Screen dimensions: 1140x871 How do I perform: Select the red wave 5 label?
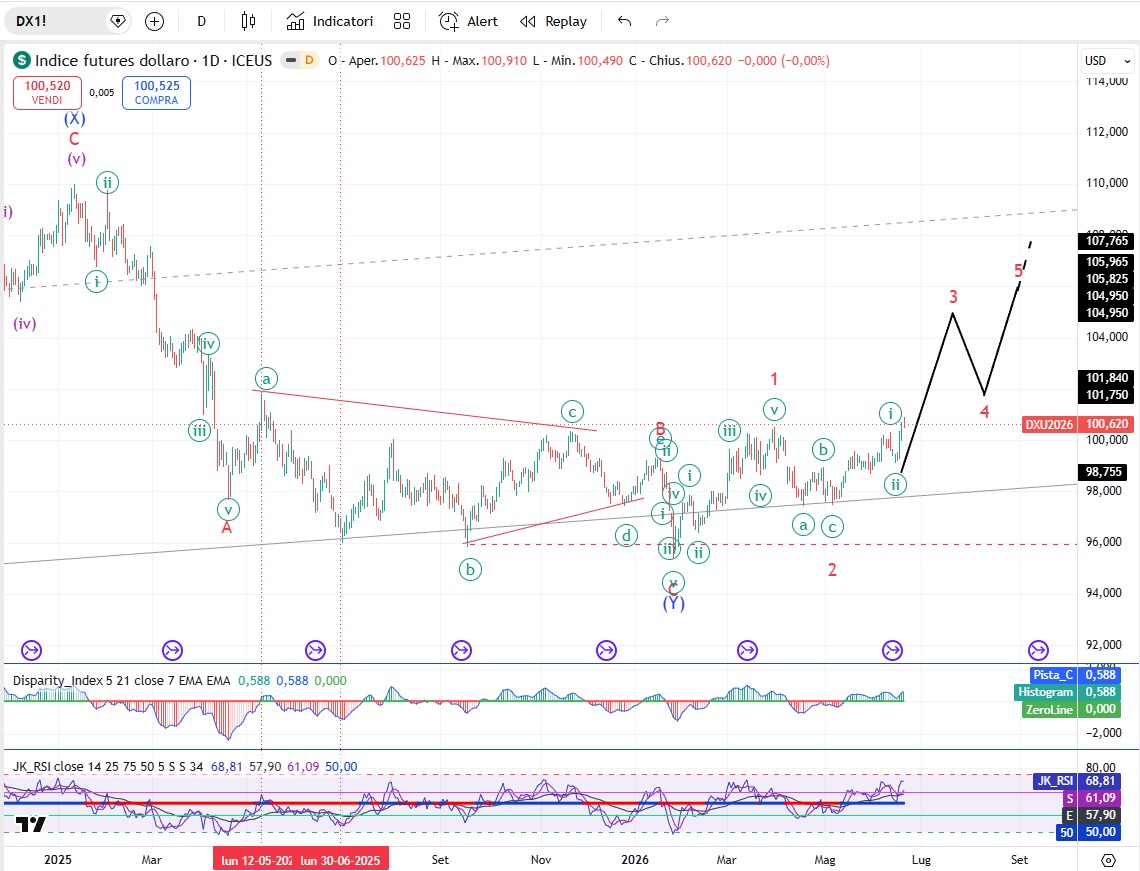pyautogui.click(x=1018, y=271)
